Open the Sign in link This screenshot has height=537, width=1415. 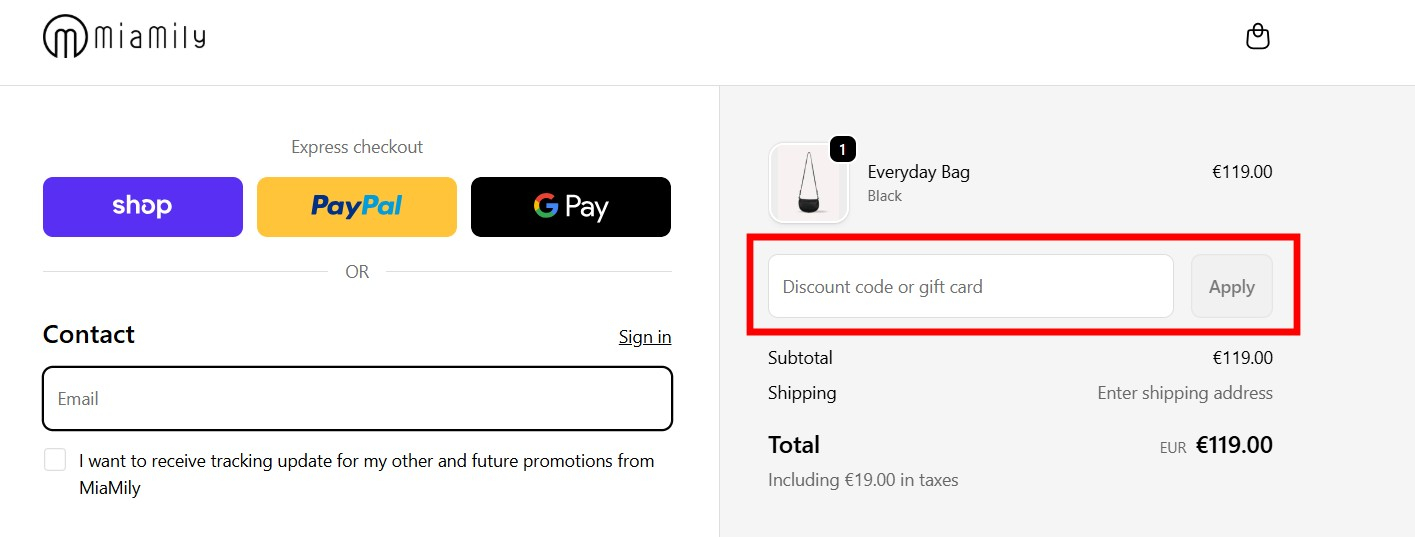[645, 337]
